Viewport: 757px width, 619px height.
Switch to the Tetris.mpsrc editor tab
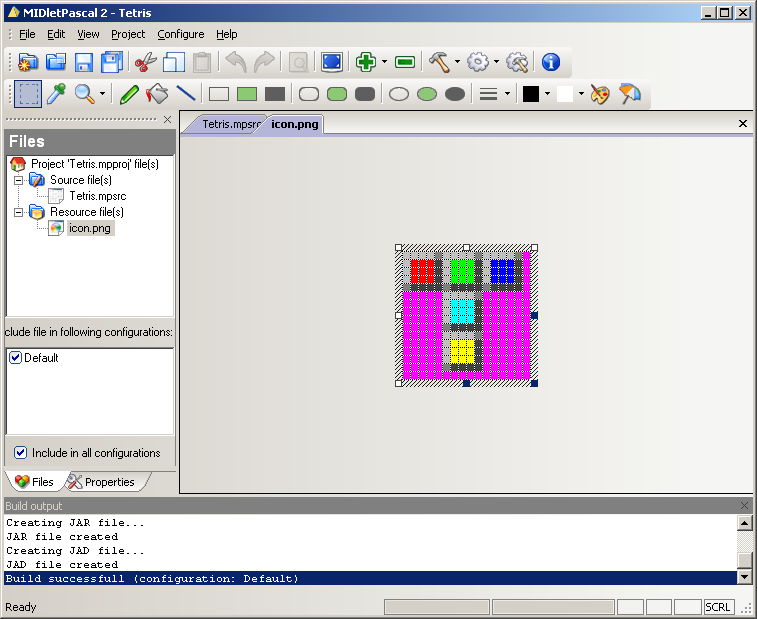tap(230, 124)
